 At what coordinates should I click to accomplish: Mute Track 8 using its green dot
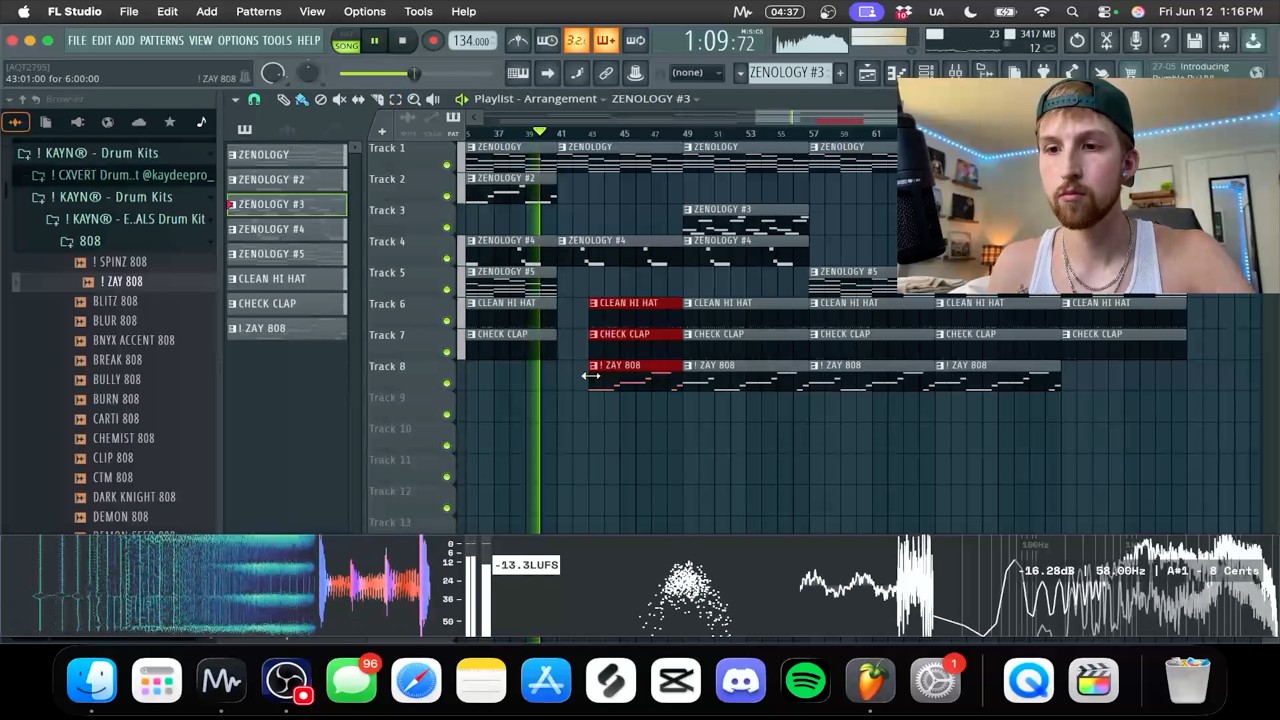click(x=447, y=383)
